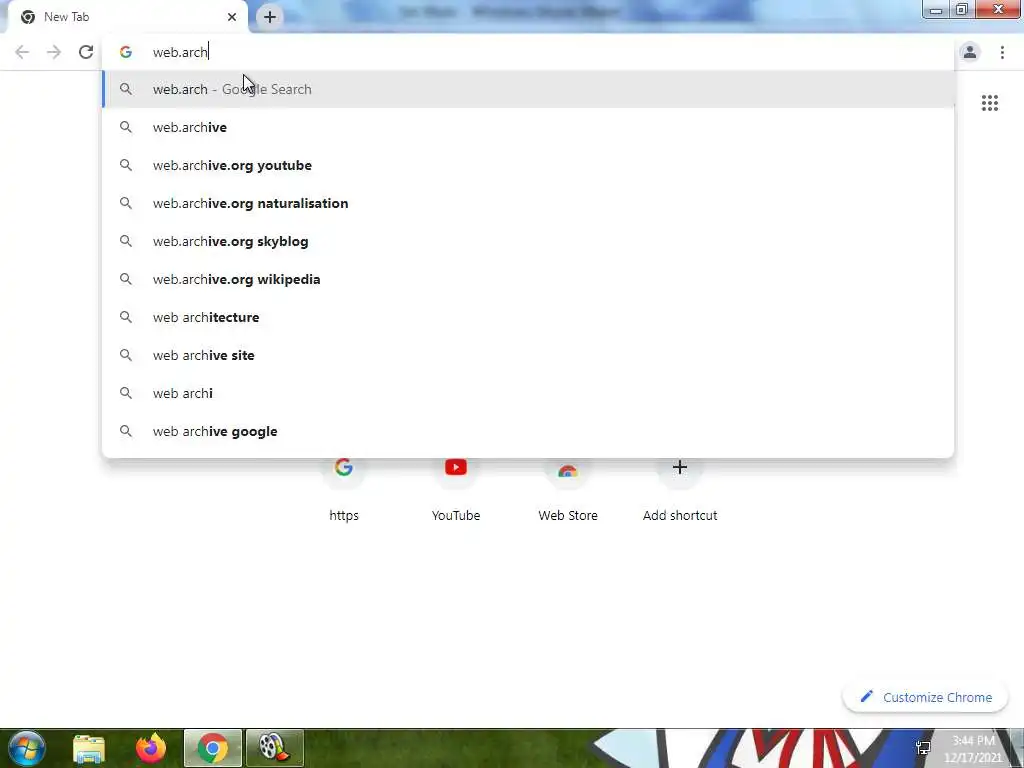Click the Add shortcut tile
Screen dimensions: 1024x768
point(680,490)
